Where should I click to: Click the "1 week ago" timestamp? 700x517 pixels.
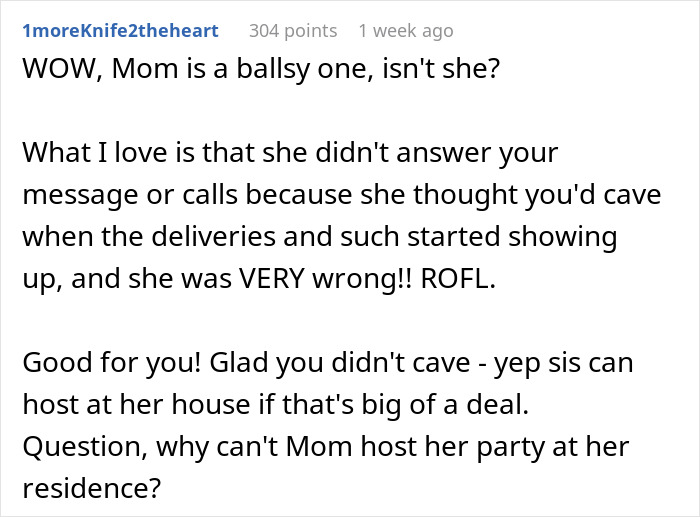tap(404, 31)
